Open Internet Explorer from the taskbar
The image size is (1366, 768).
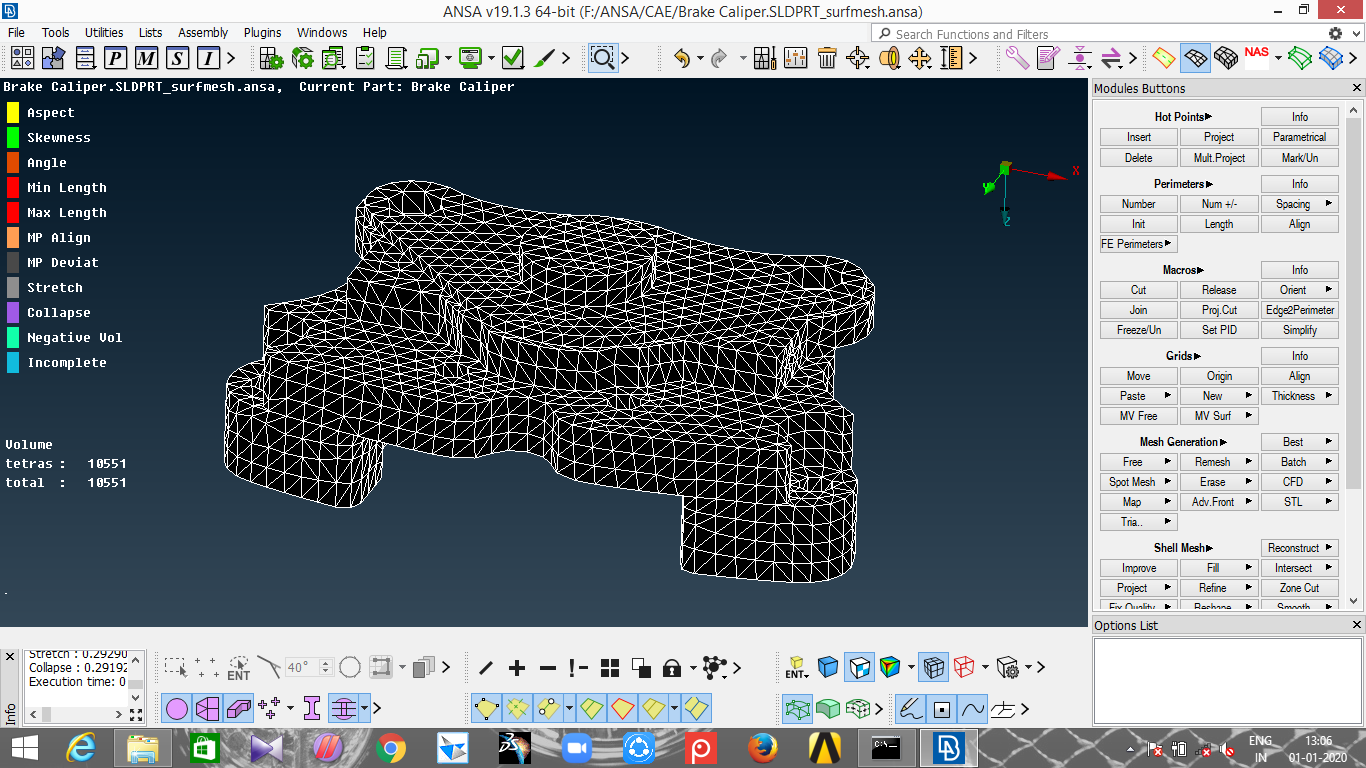(x=81, y=748)
